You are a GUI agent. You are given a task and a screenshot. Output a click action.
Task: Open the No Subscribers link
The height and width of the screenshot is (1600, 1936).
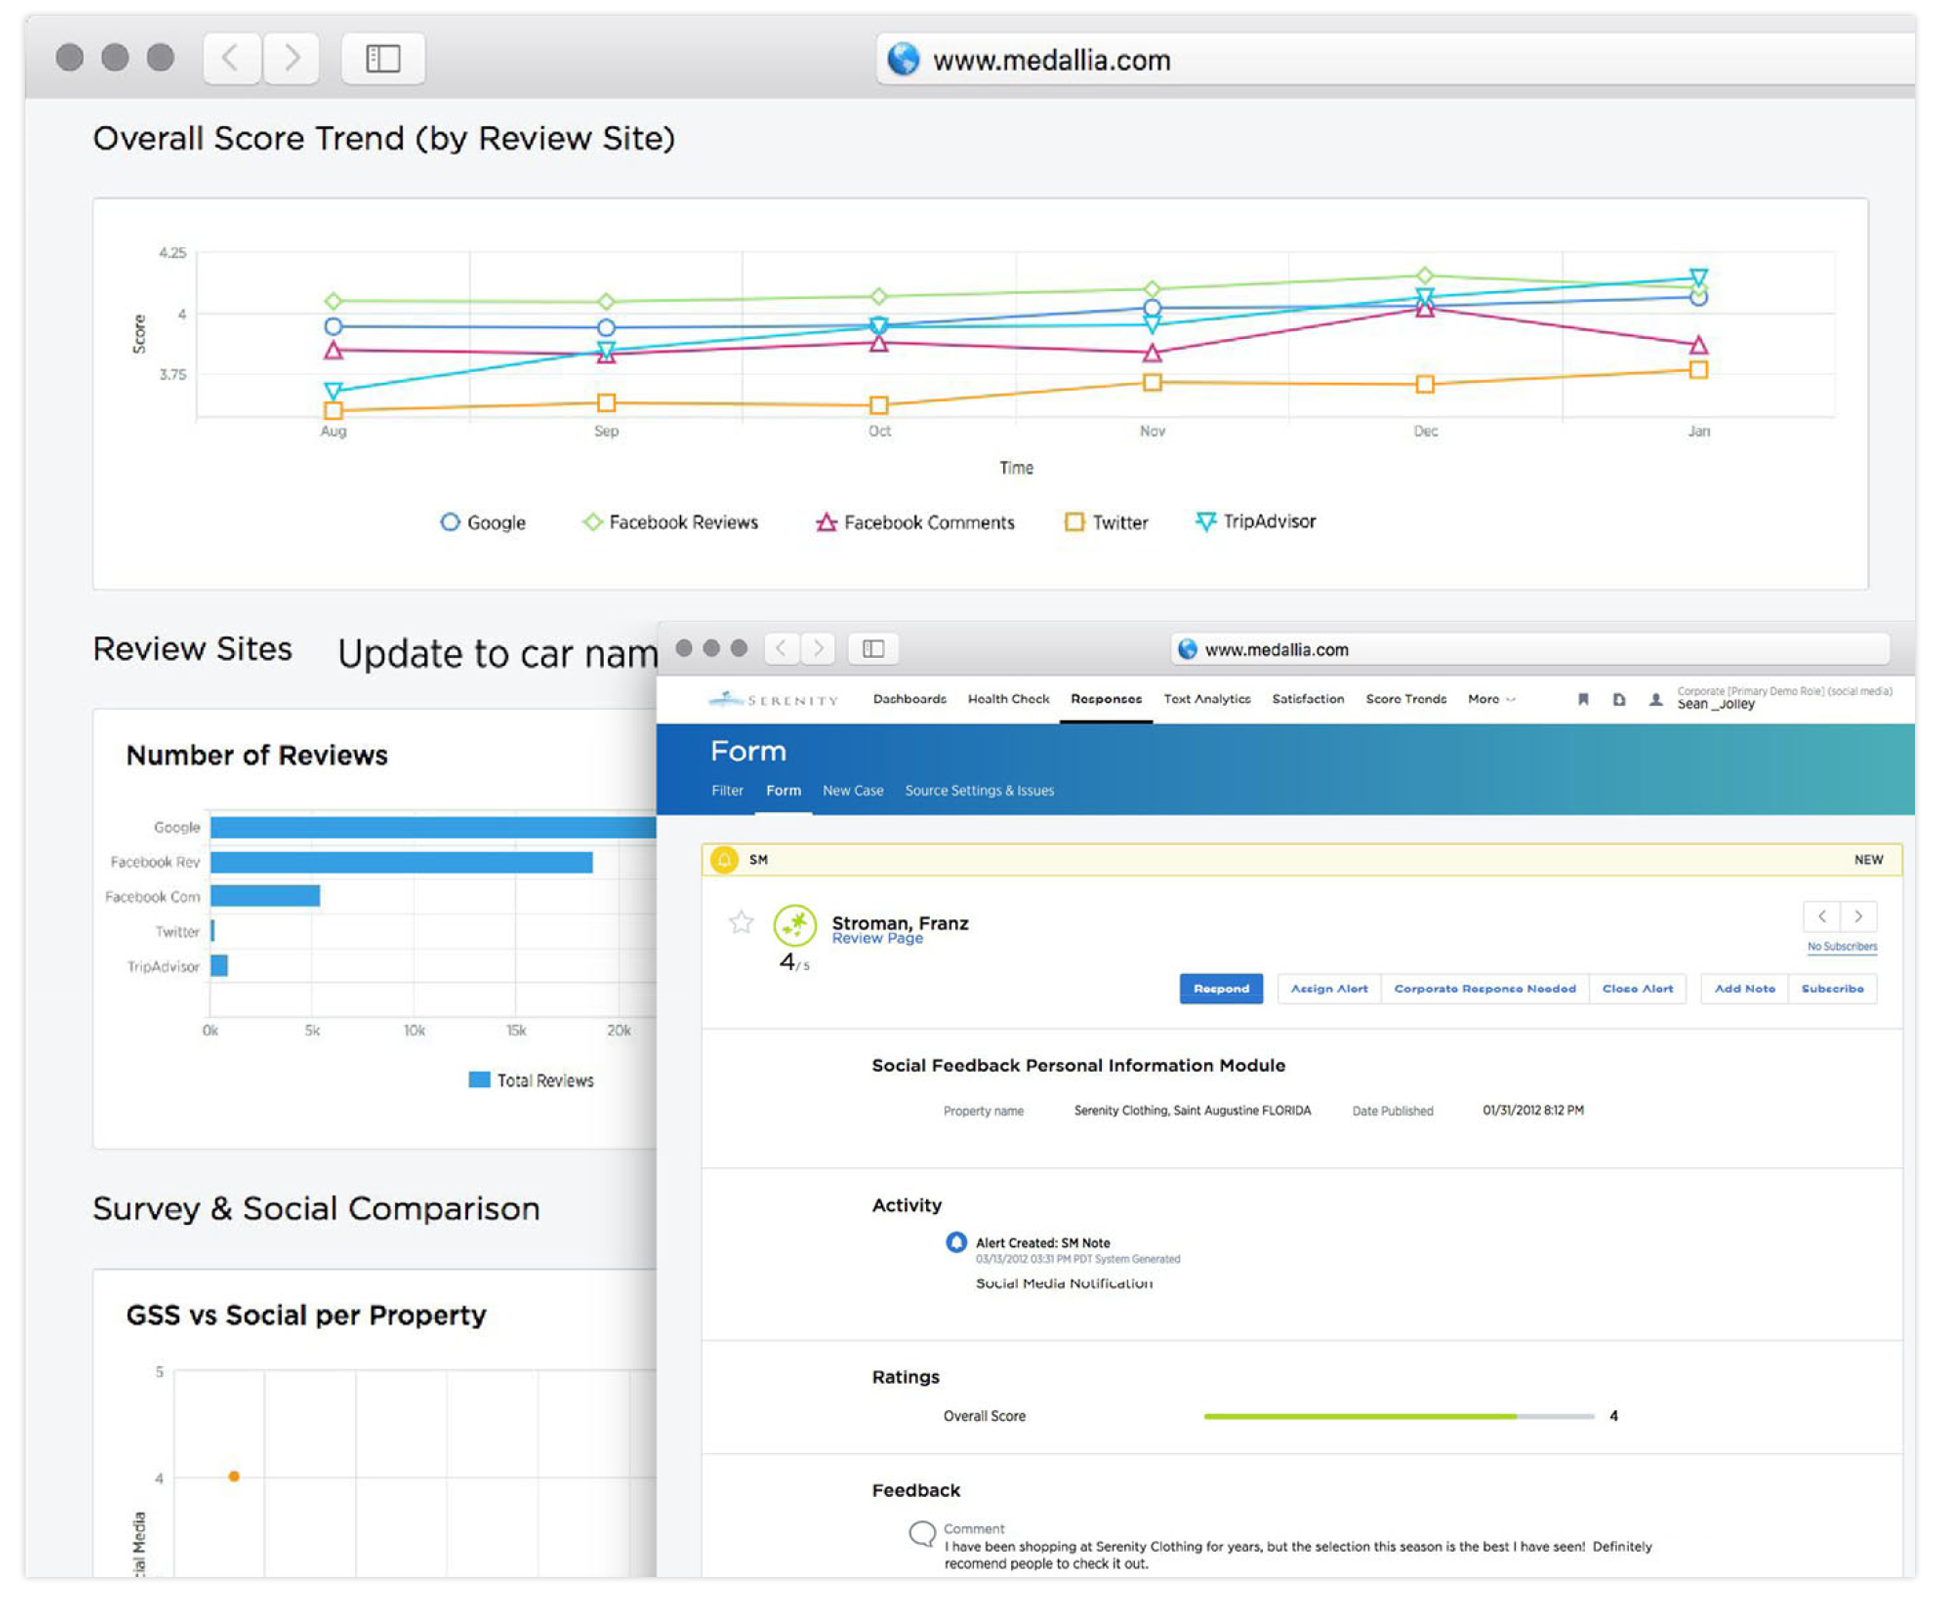point(1841,946)
